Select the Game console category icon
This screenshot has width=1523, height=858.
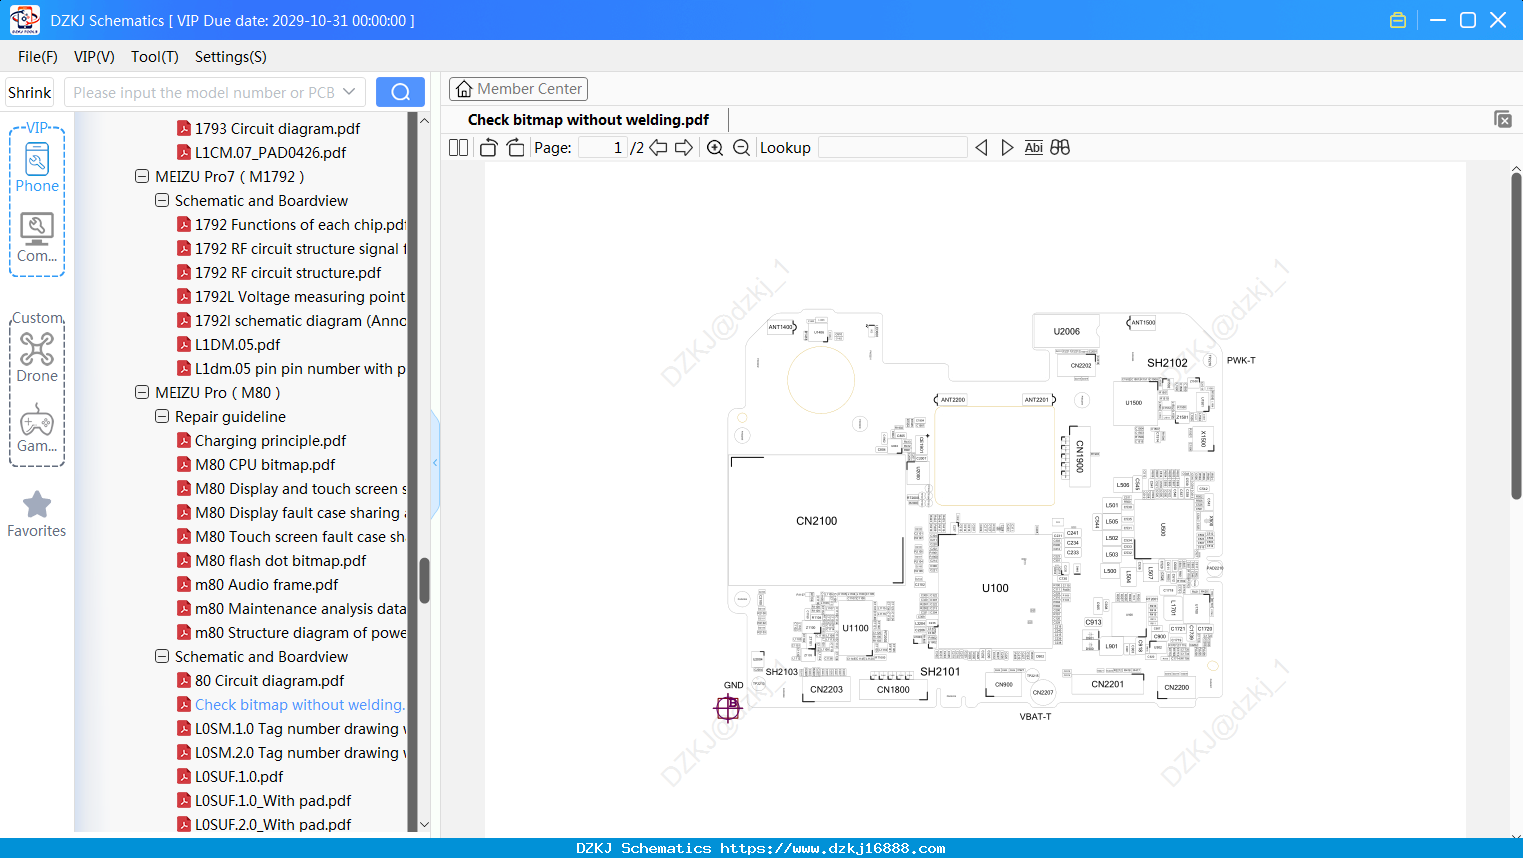click(x=37, y=428)
